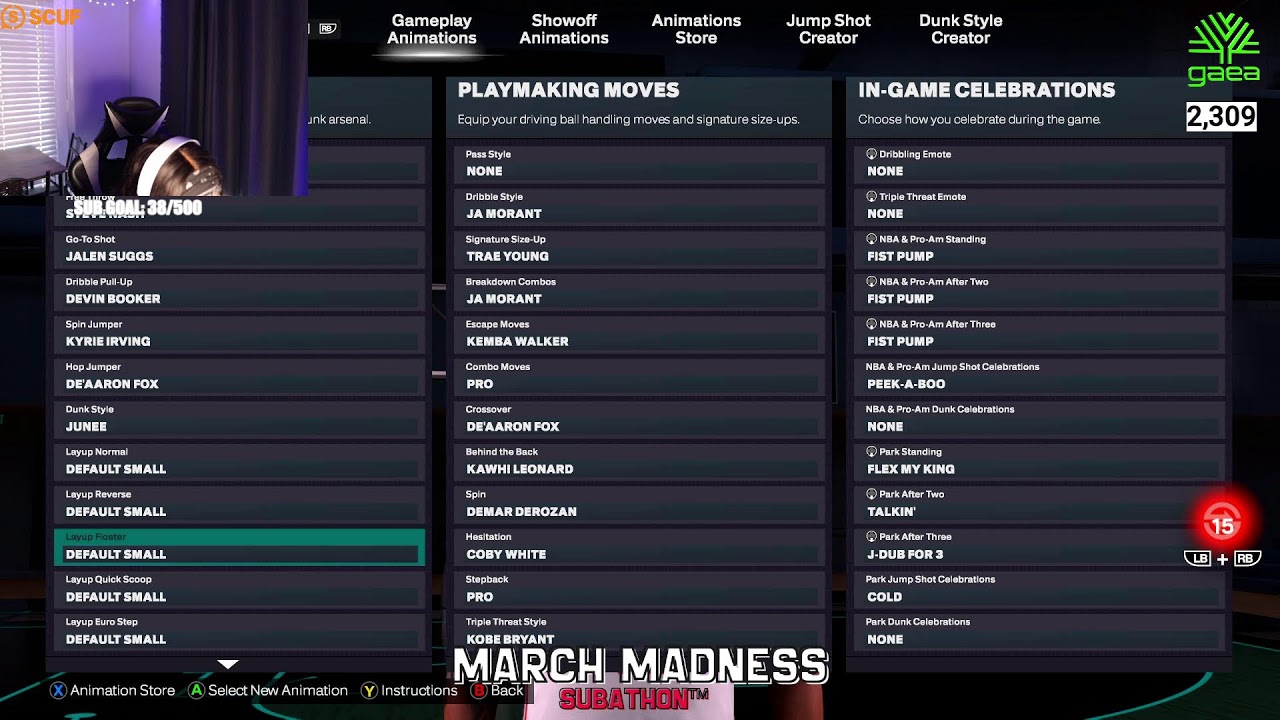Select Spin Demar Derozan row
The image size is (1280, 720).
point(640,504)
